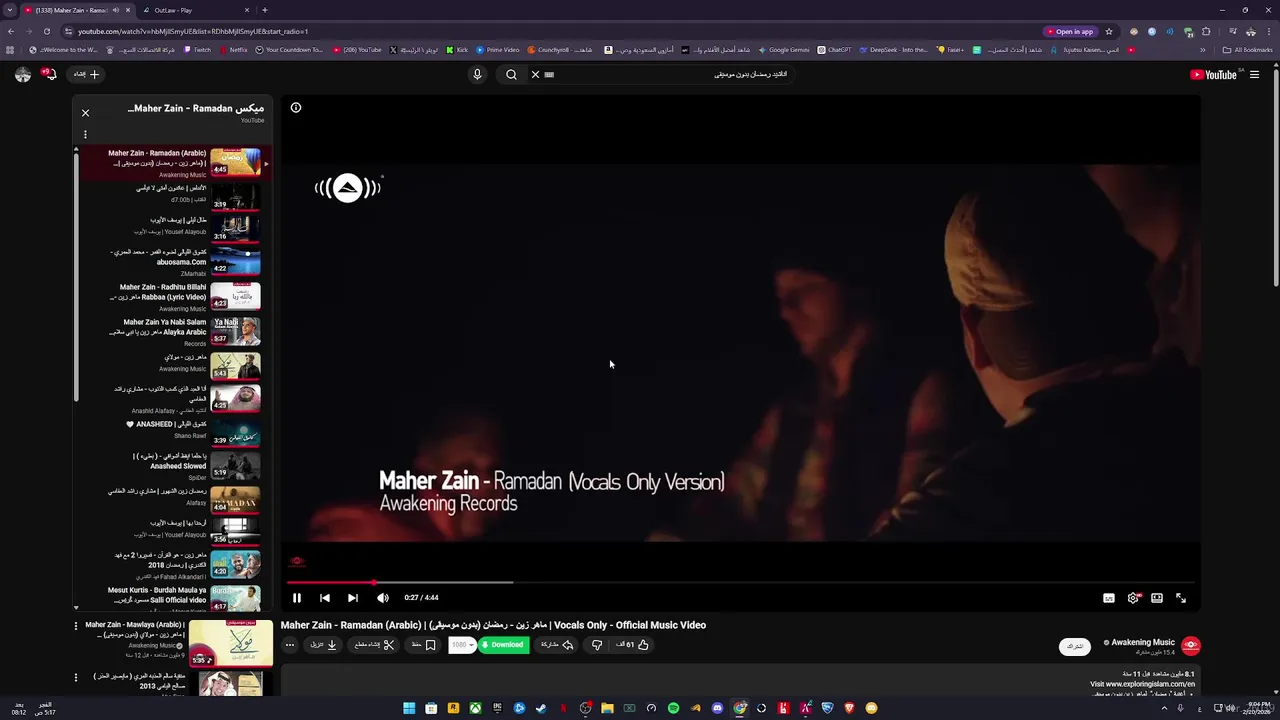Open Mawlaya video options three dots

click(75, 626)
